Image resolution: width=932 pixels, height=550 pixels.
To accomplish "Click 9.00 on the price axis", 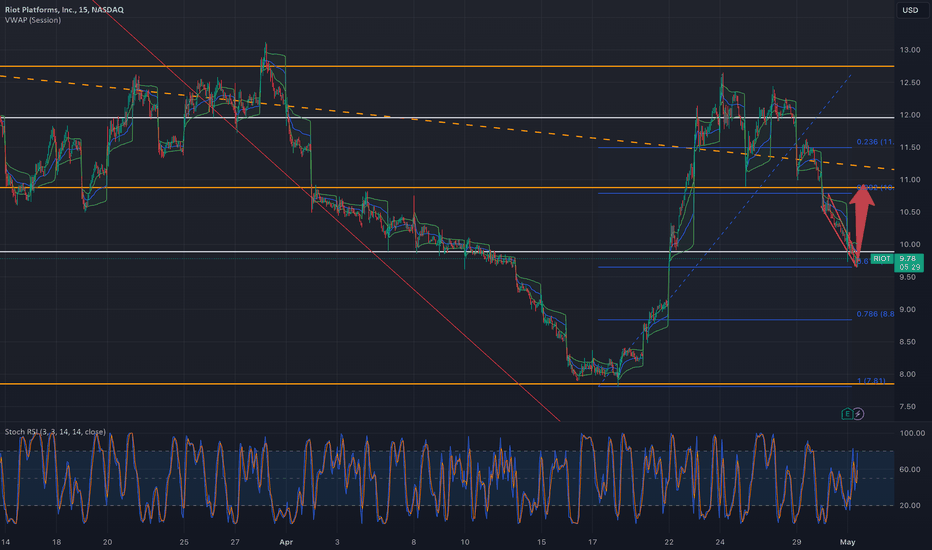I will click(x=908, y=310).
